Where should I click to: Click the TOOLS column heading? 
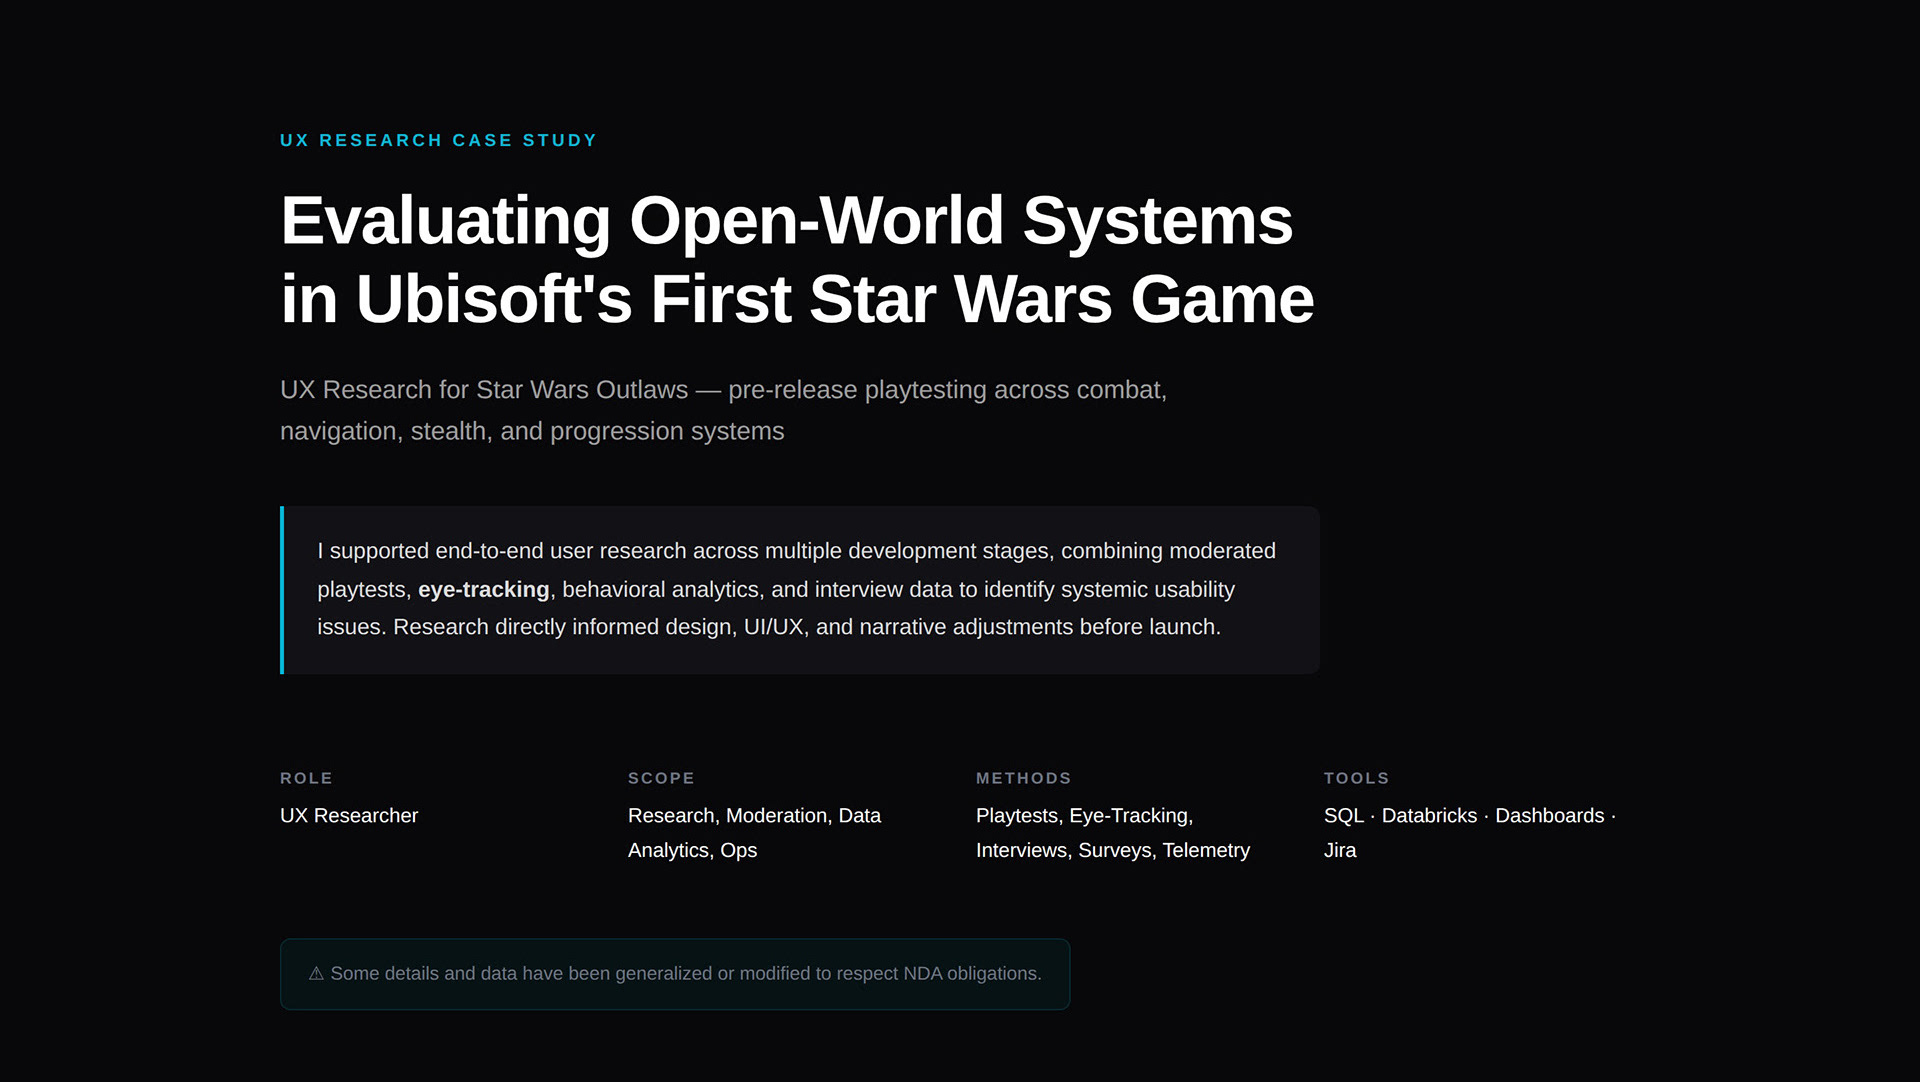click(1356, 778)
